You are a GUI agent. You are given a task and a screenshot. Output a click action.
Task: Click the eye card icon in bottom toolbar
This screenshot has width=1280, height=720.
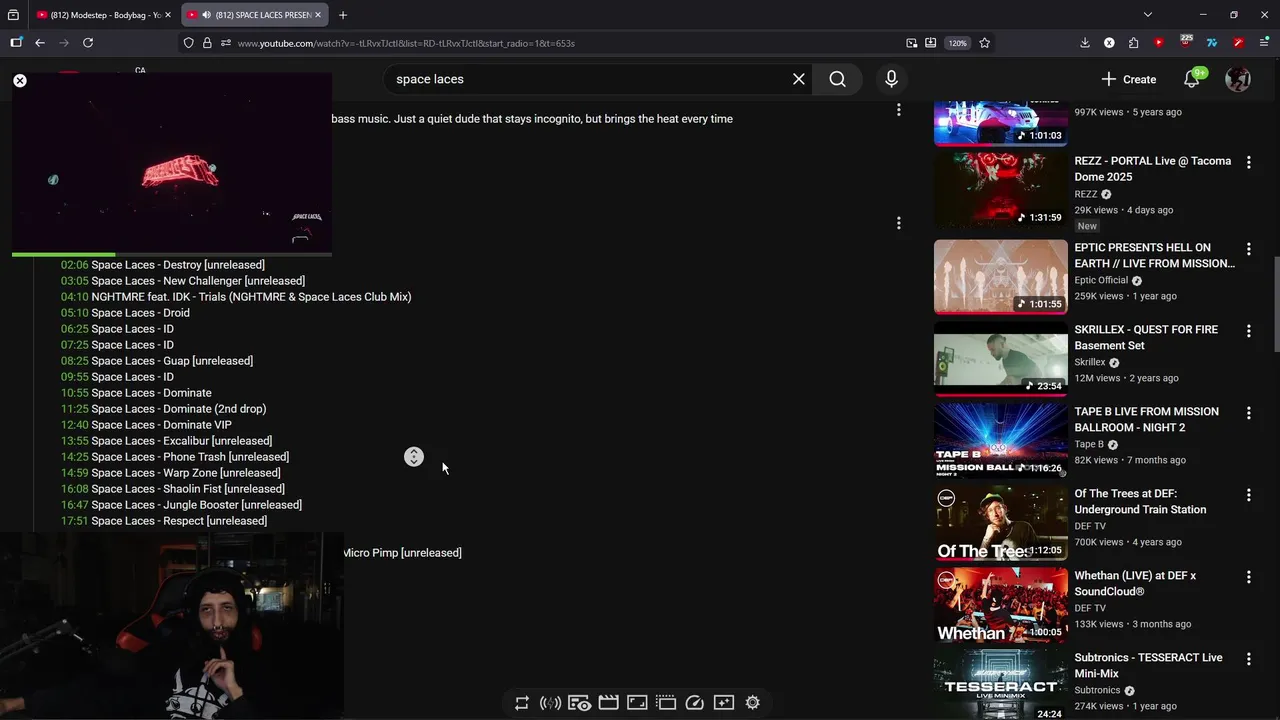(579, 703)
